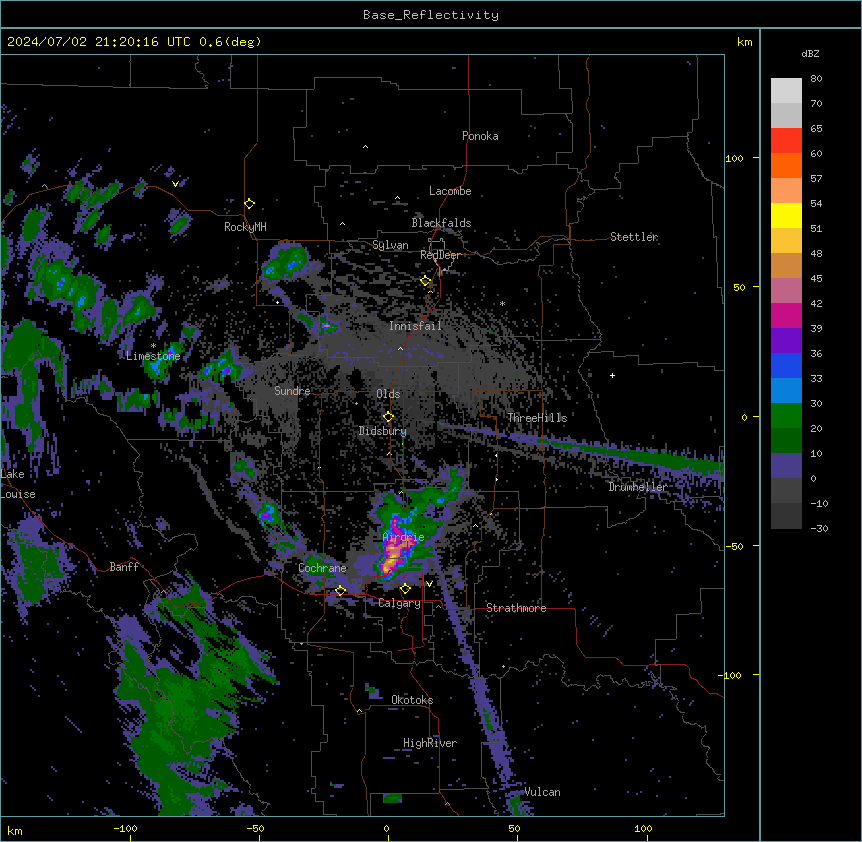Click the Olds town label

388,394
